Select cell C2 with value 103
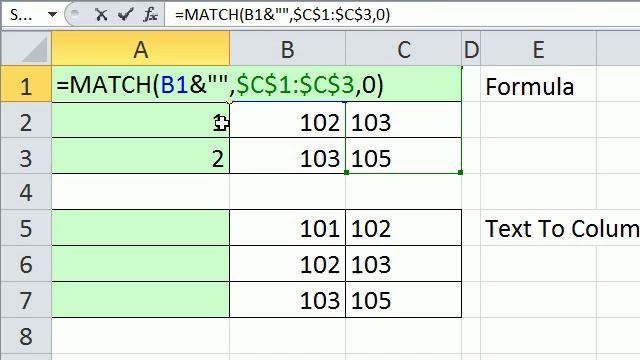The image size is (640, 360). (404, 120)
